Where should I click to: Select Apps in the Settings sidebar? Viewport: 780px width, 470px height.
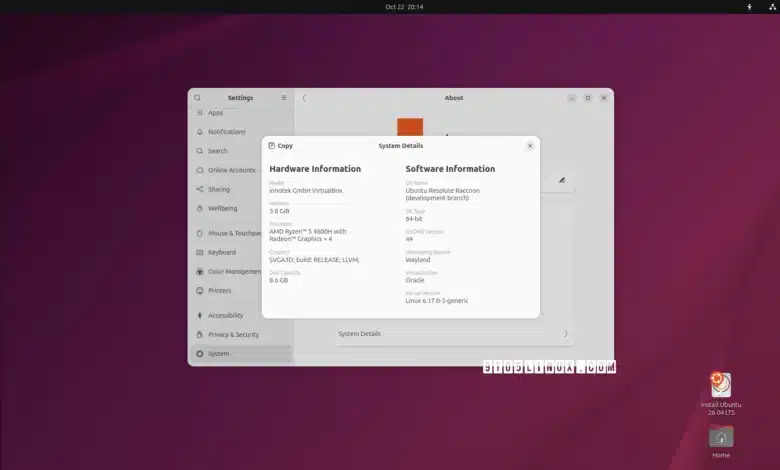242,113
